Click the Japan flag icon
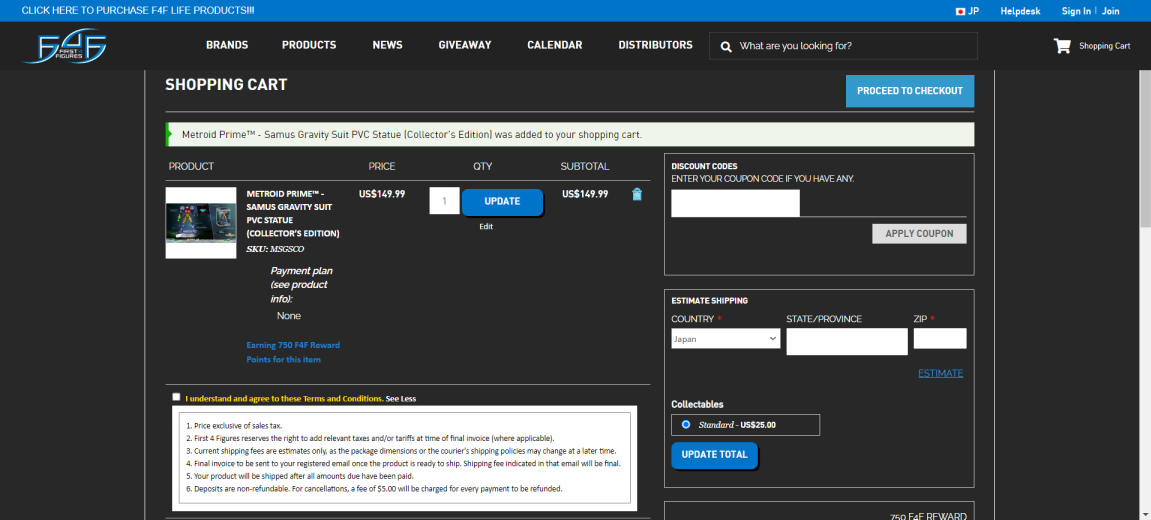The height and width of the screenshot is (520, 1151). (960, 11)
